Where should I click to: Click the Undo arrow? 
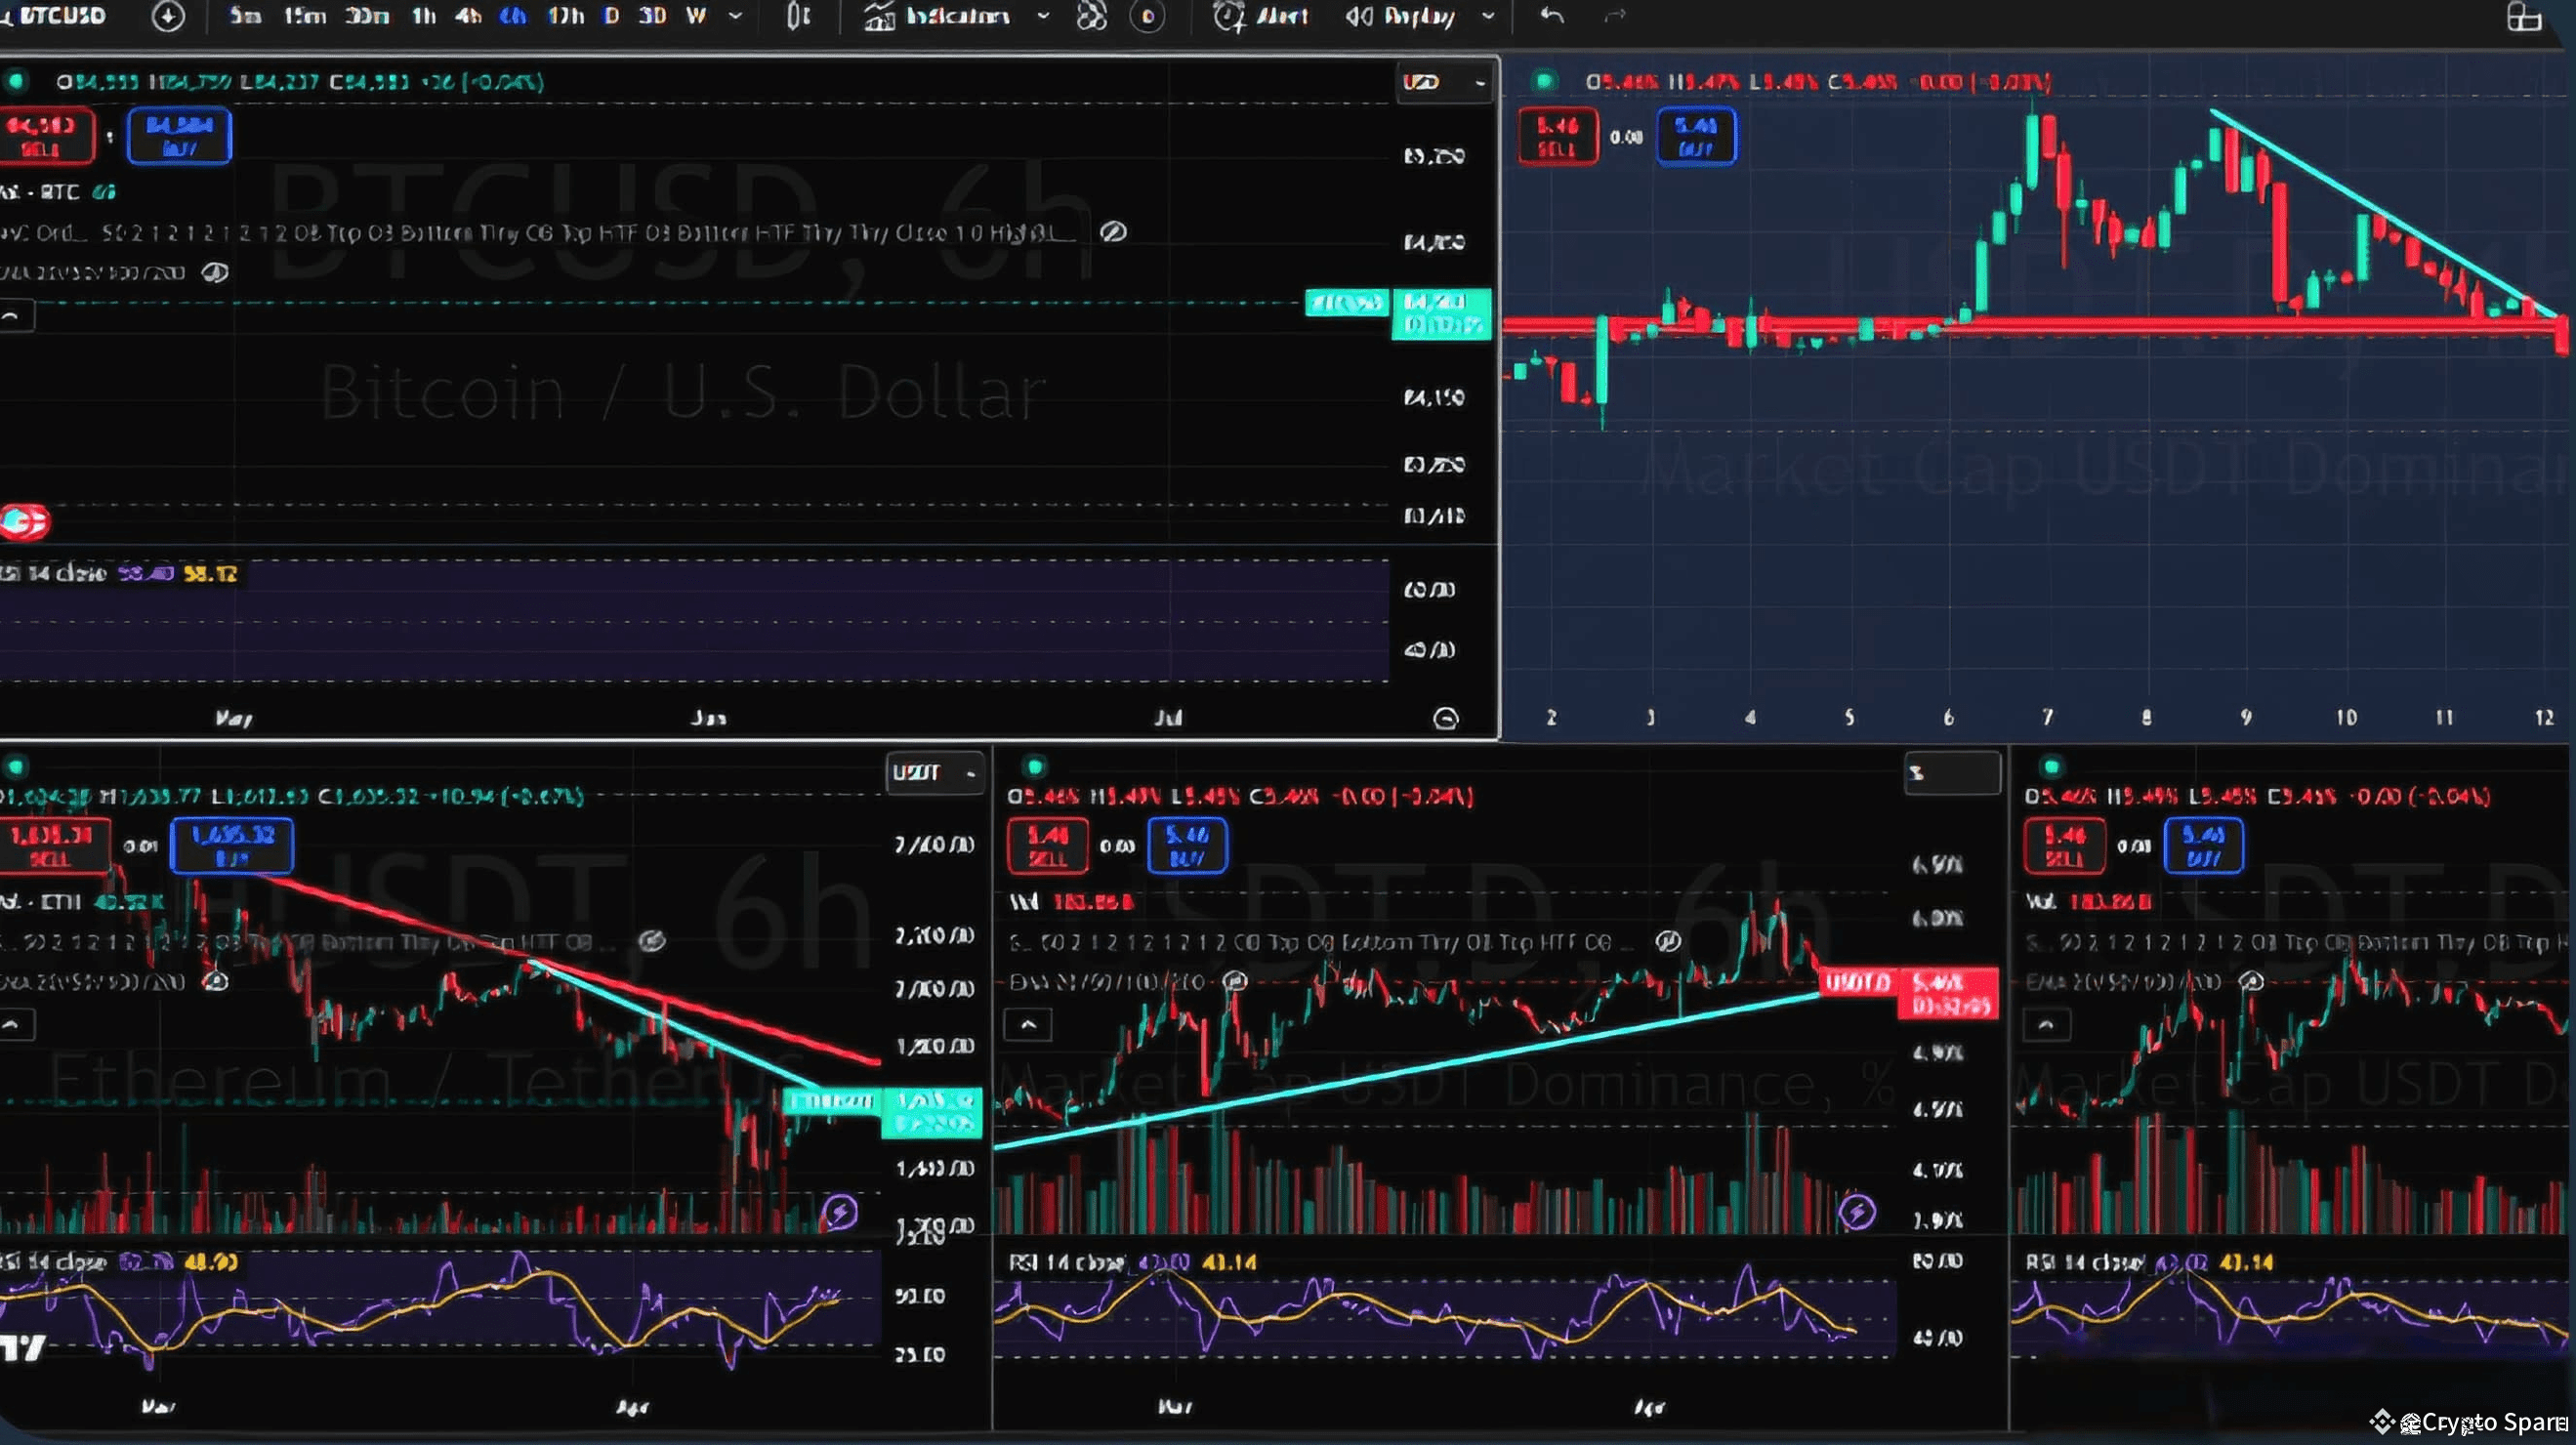1552,15
